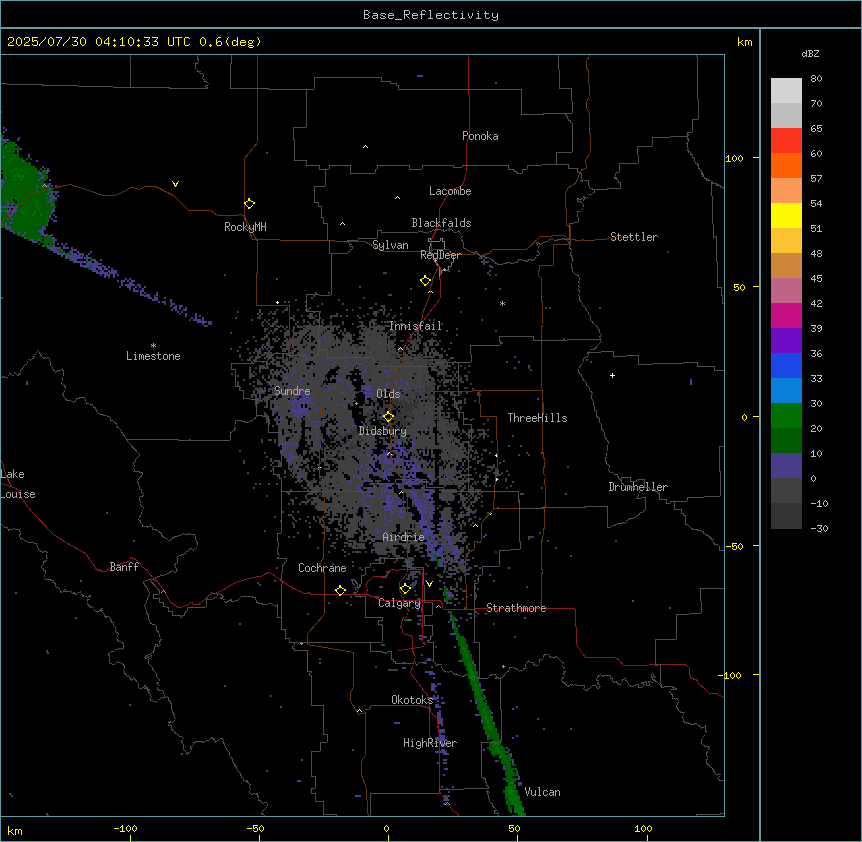Click the -30 value at bottom of legend
The height and width of the screenshot is (842, 862).
click(819, 528)
